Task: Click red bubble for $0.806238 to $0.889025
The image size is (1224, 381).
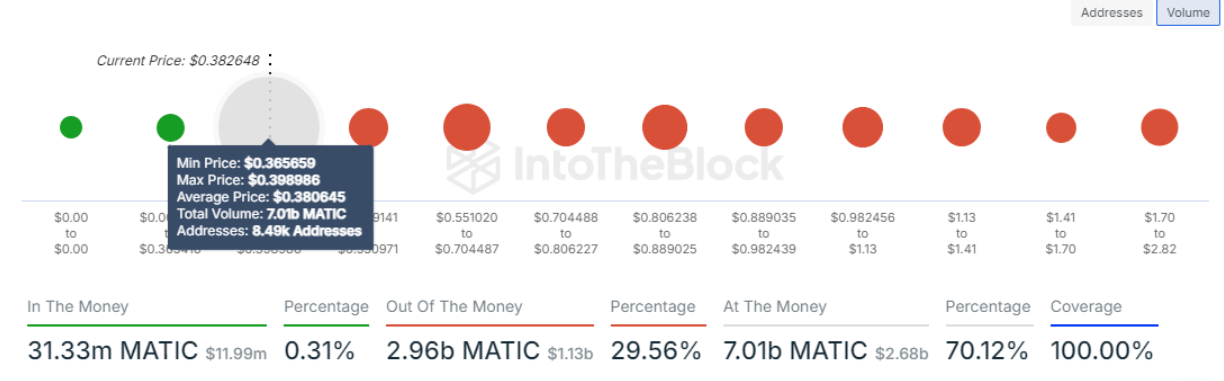Action: 665,128
